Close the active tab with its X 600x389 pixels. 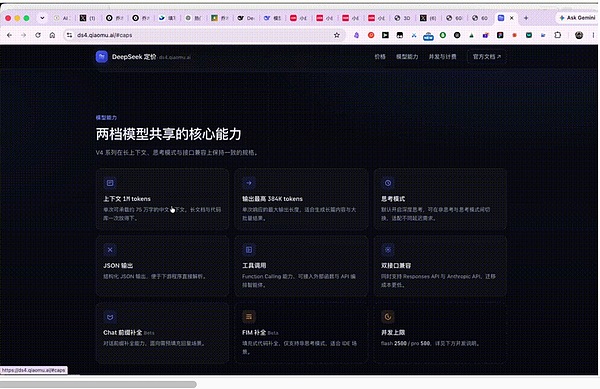point(512,18)
